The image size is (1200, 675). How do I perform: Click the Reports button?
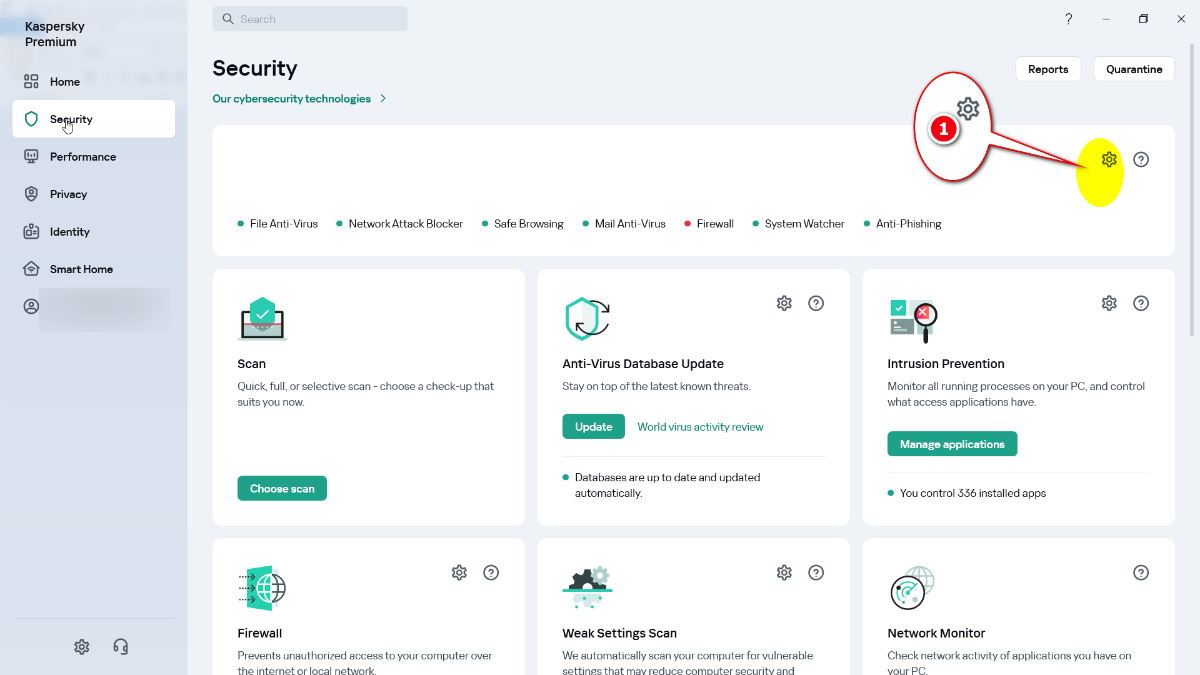click(x=1048, y=69)
